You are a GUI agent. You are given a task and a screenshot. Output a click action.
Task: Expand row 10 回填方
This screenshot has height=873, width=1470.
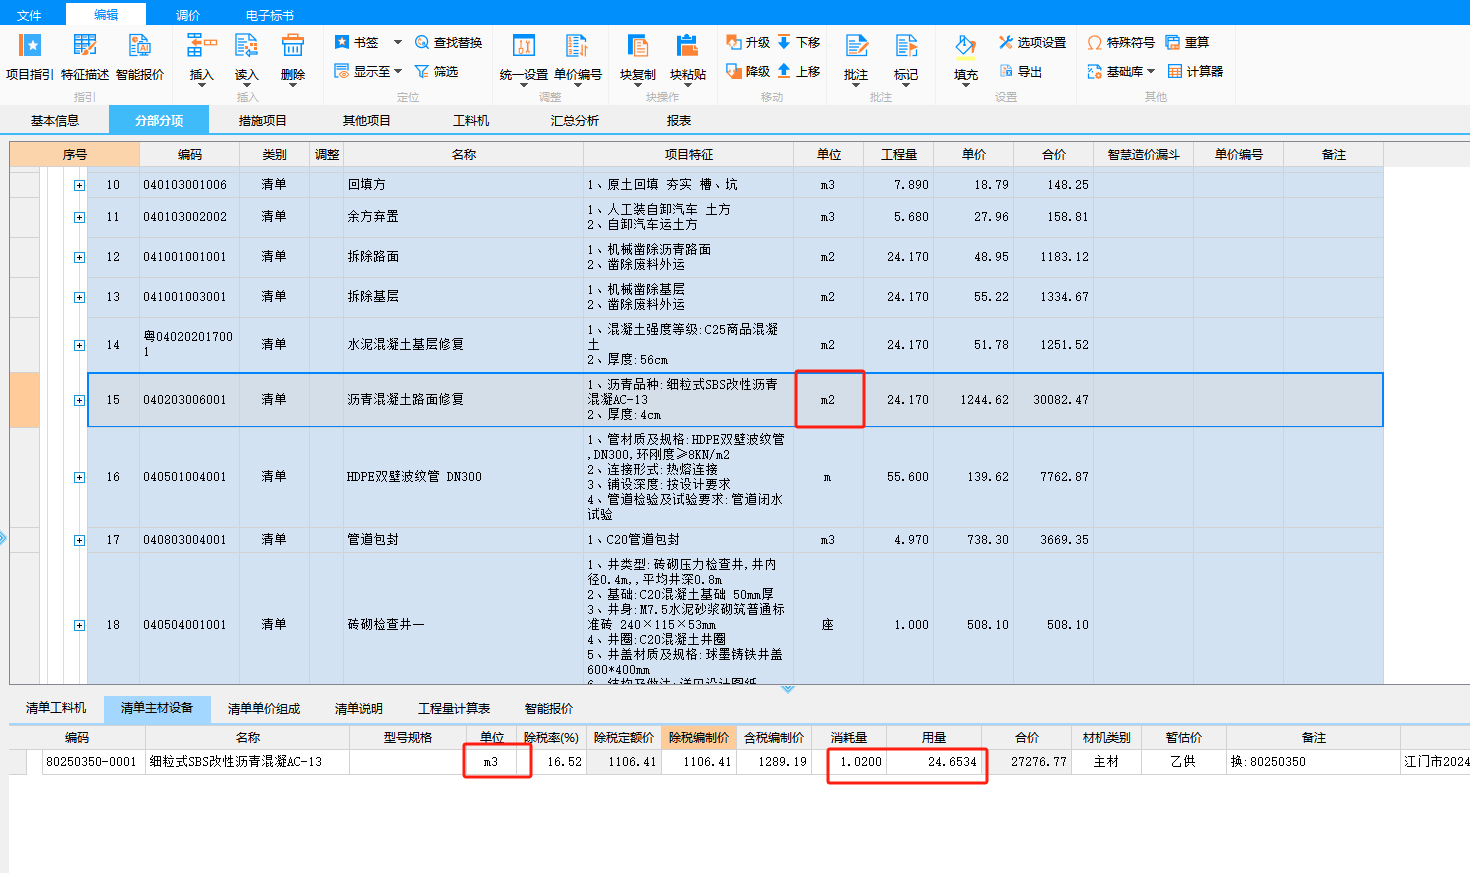[x=79, y=185]
